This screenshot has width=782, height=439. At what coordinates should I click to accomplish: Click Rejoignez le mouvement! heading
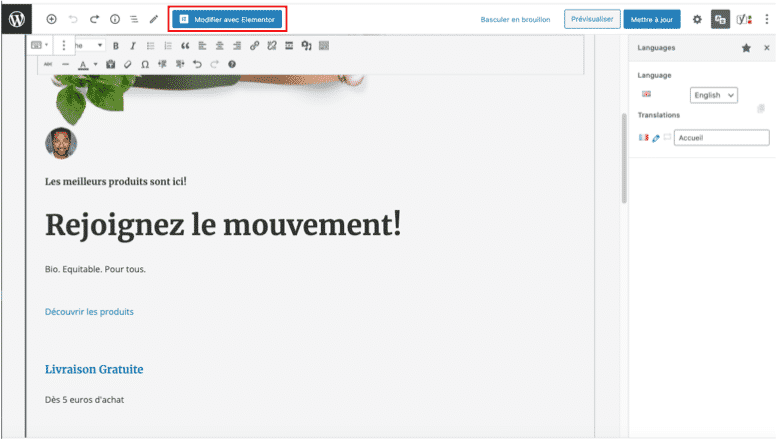point(223,225)
